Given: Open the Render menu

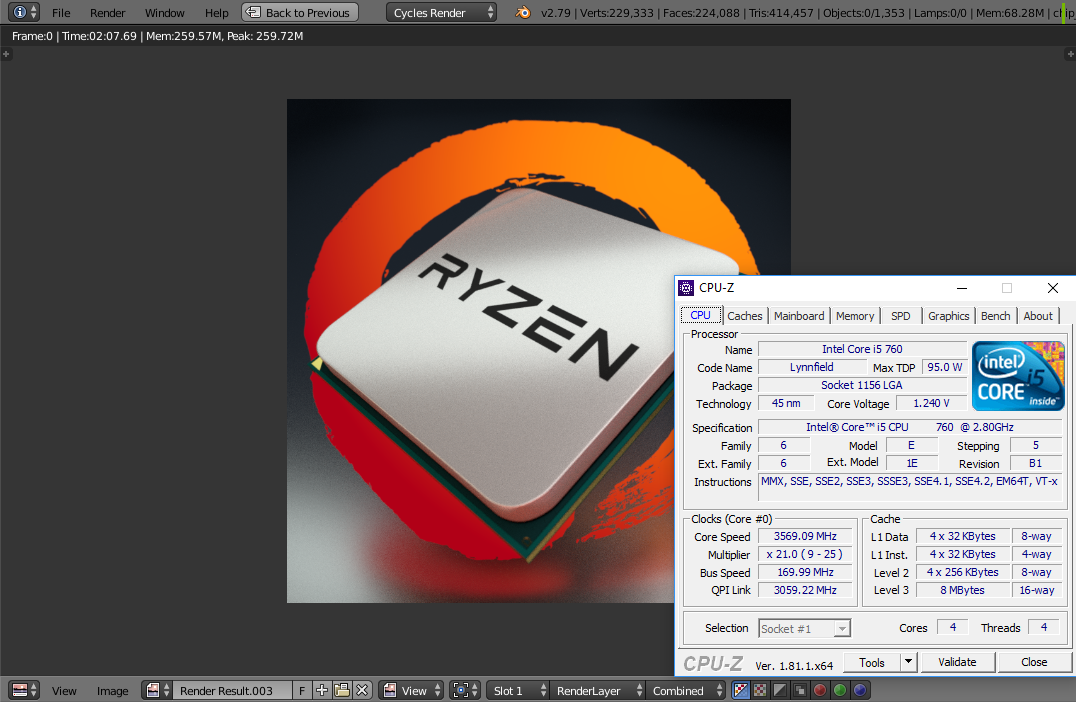Looking at the screenshot, I should (x=108, y=13).
